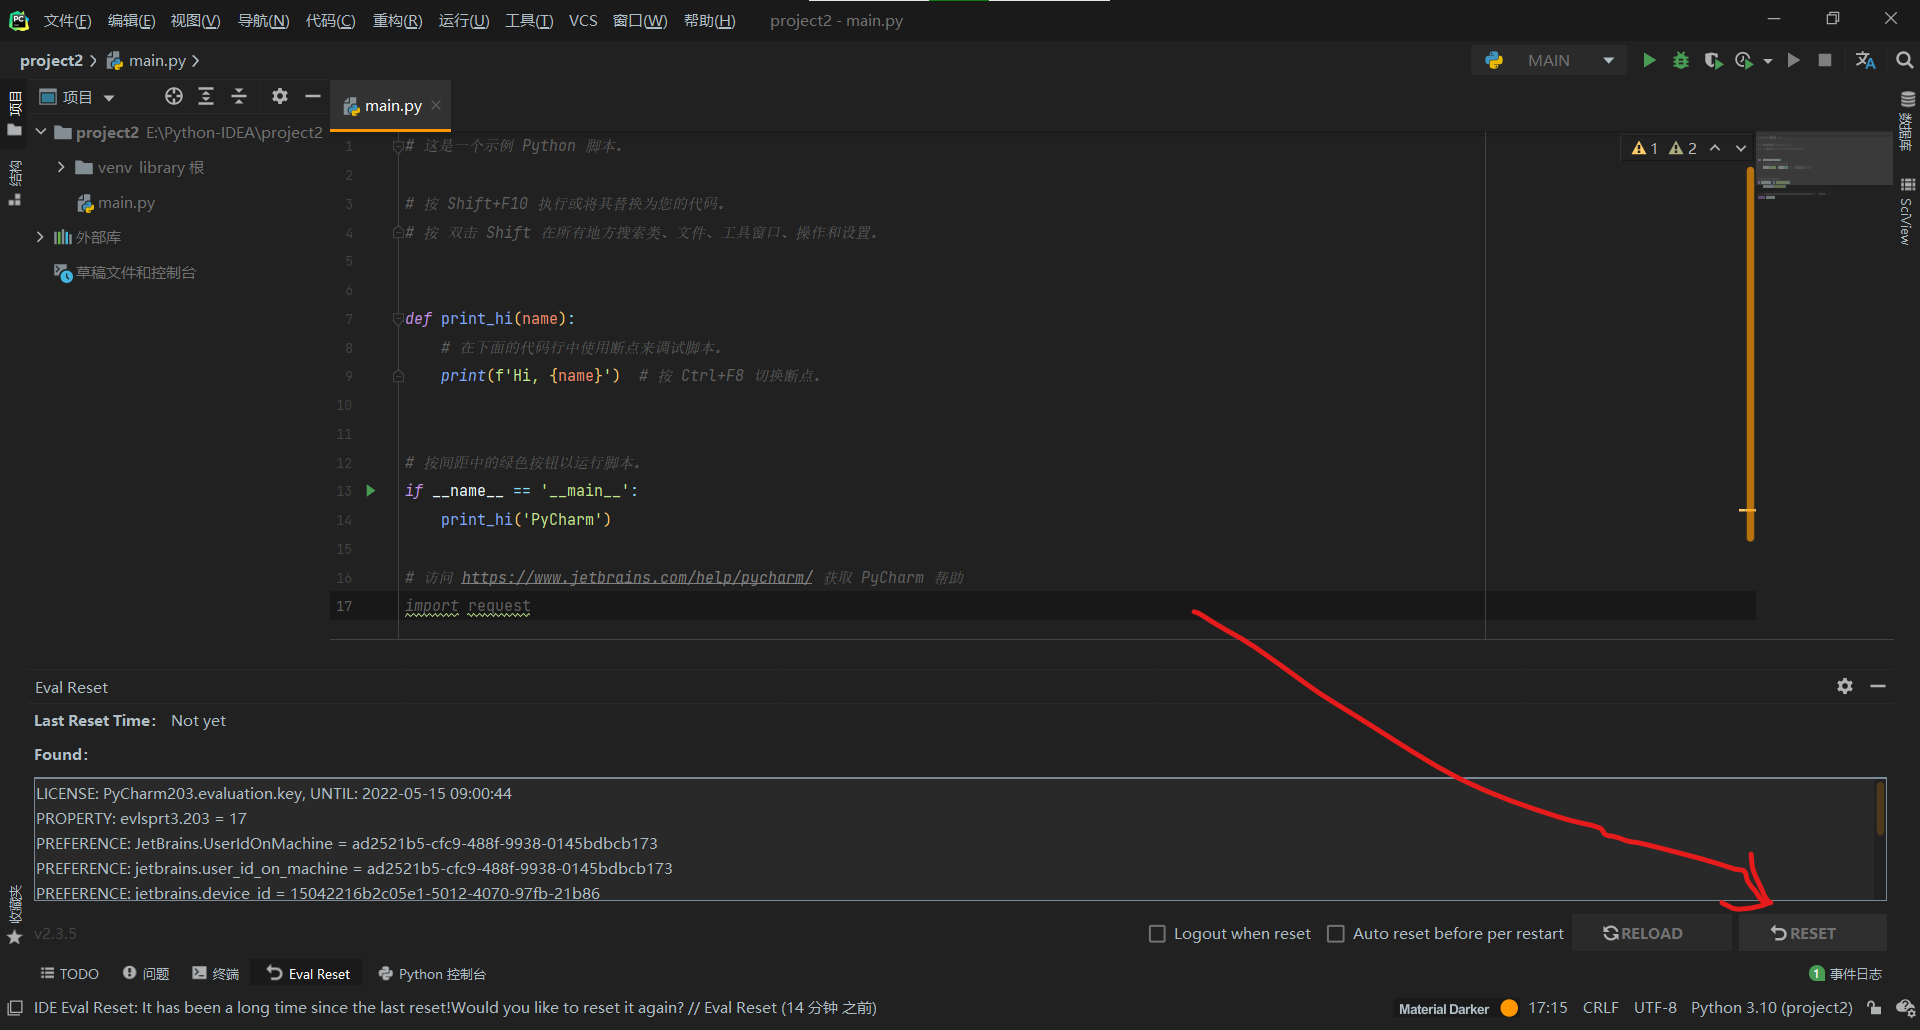Viewport: 1920px width, 1030px height.
Task: Click the stop square icon in toolbar
Action: coord(1825,61)
